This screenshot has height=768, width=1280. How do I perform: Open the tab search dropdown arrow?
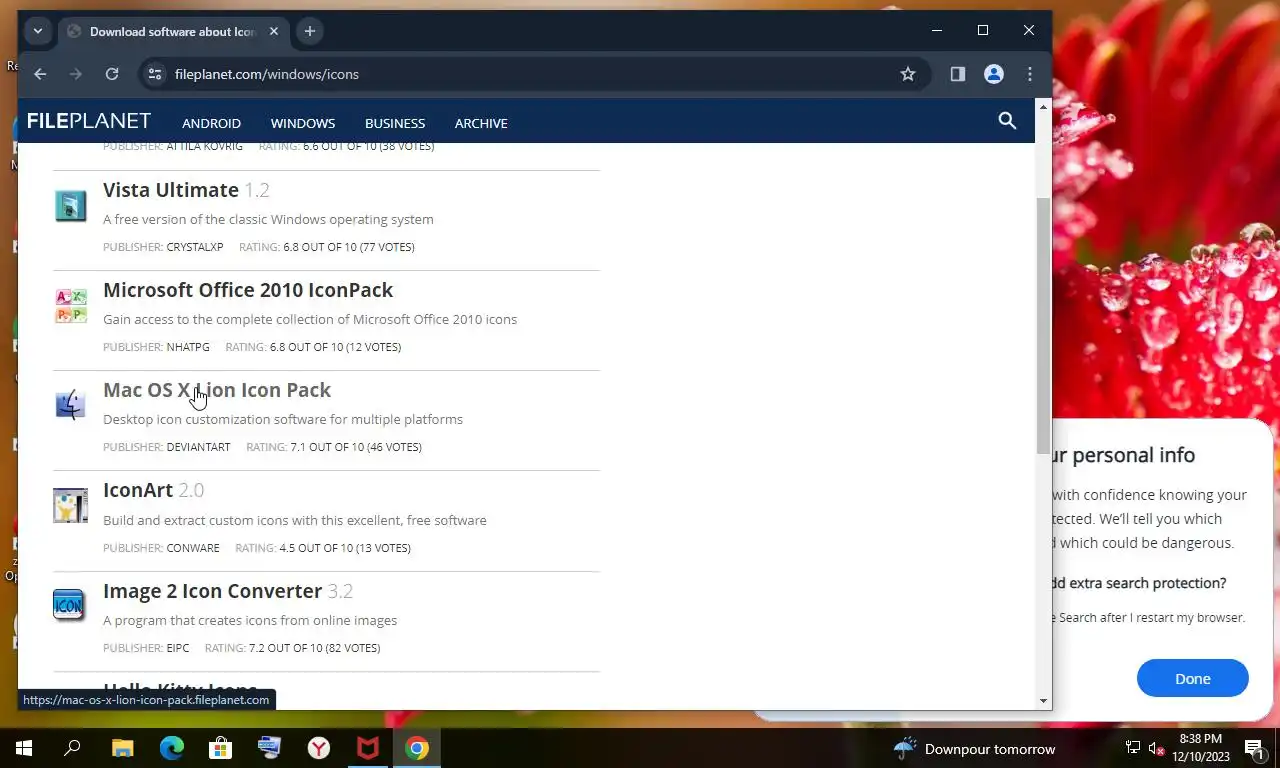click(x=38, y=31)
